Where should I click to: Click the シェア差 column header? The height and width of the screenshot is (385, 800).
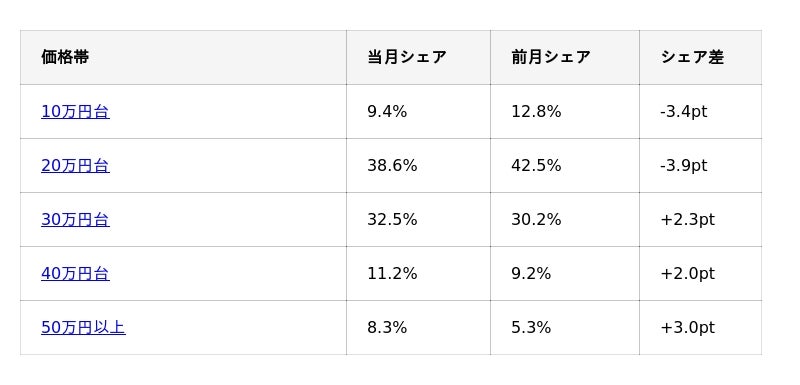click(701, 58)
